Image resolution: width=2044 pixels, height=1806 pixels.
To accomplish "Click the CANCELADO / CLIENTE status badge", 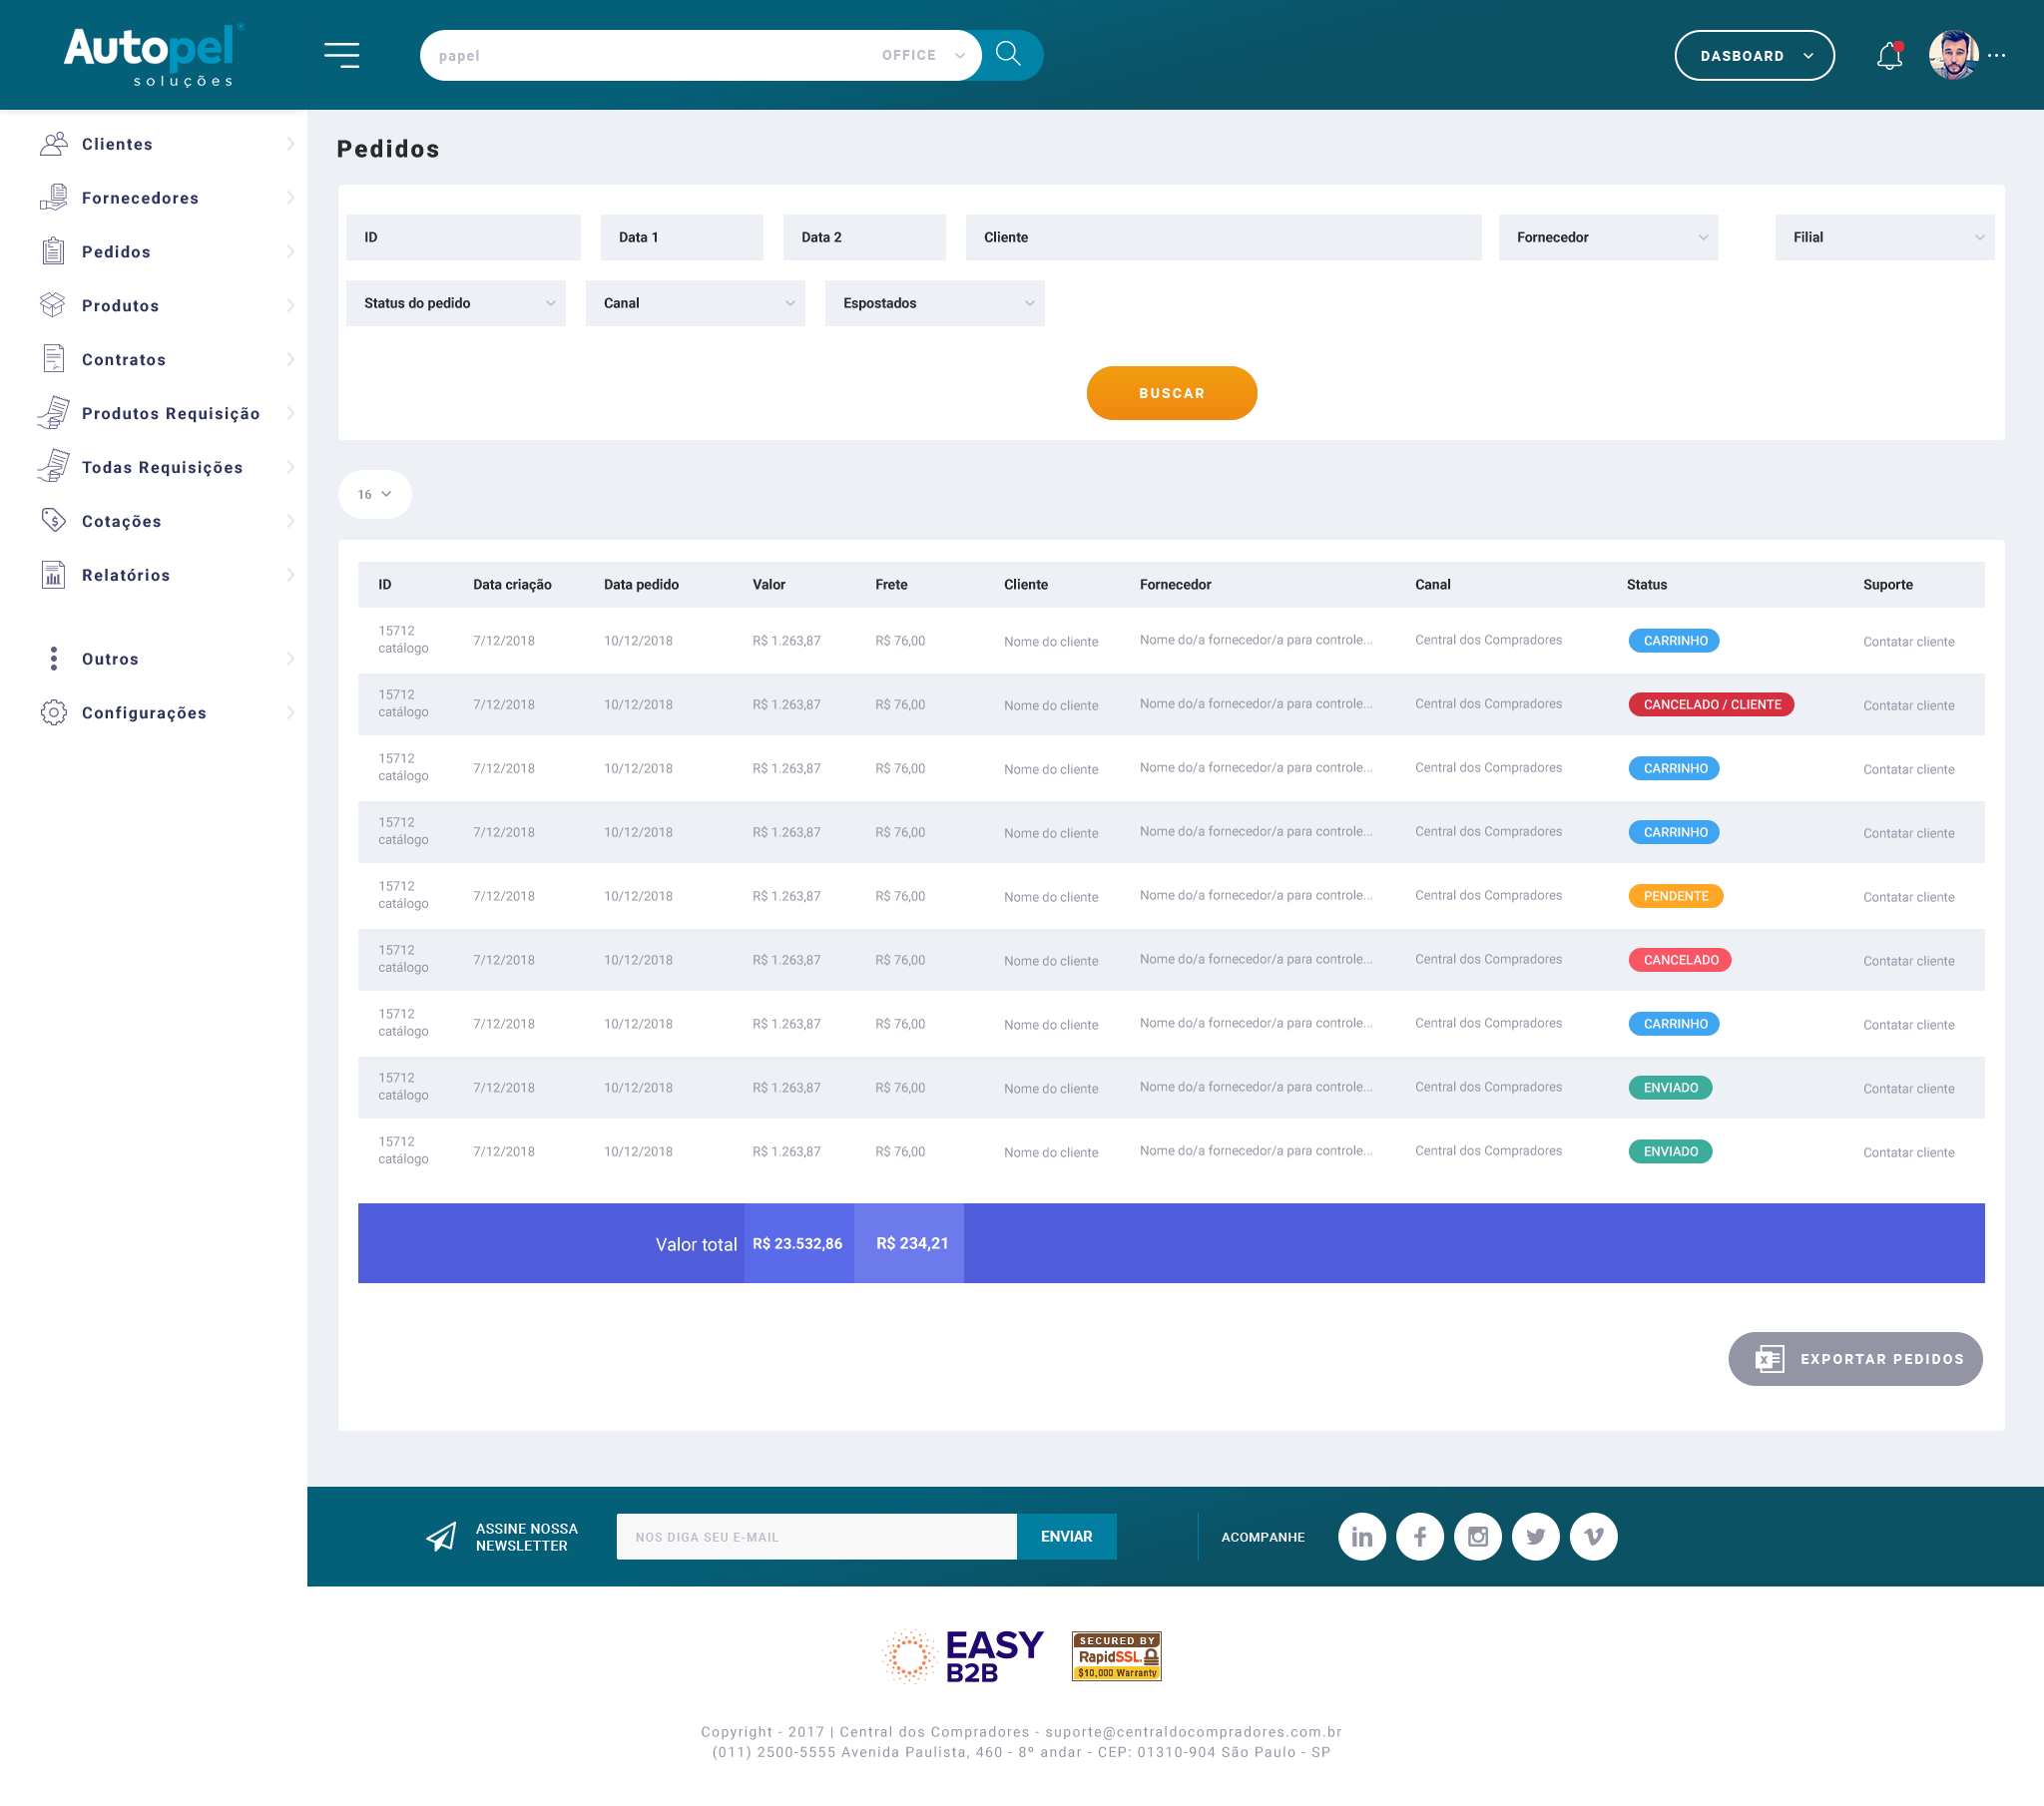I will 1711,704.
